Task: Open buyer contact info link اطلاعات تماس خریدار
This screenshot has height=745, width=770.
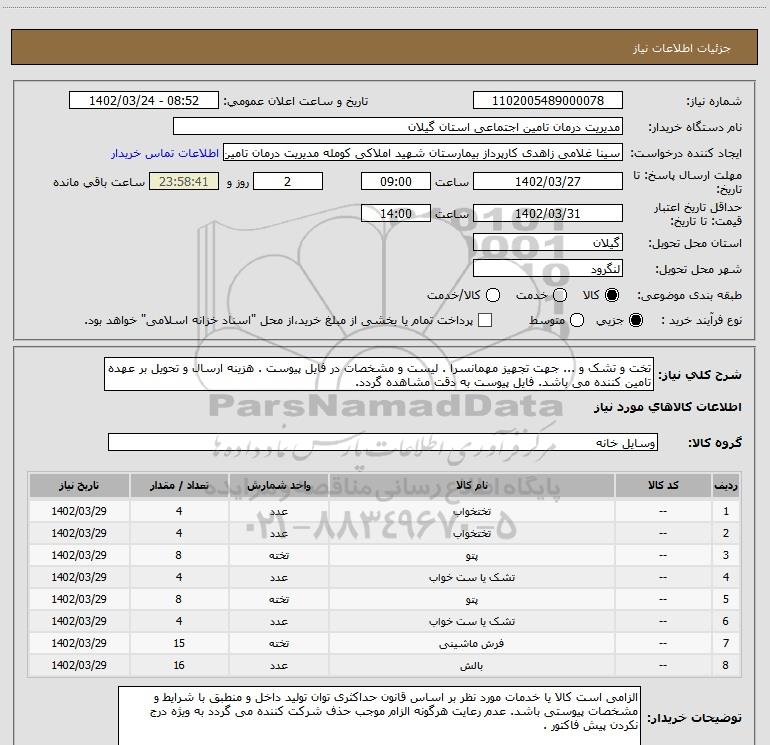Action: (x=165, y=153)
